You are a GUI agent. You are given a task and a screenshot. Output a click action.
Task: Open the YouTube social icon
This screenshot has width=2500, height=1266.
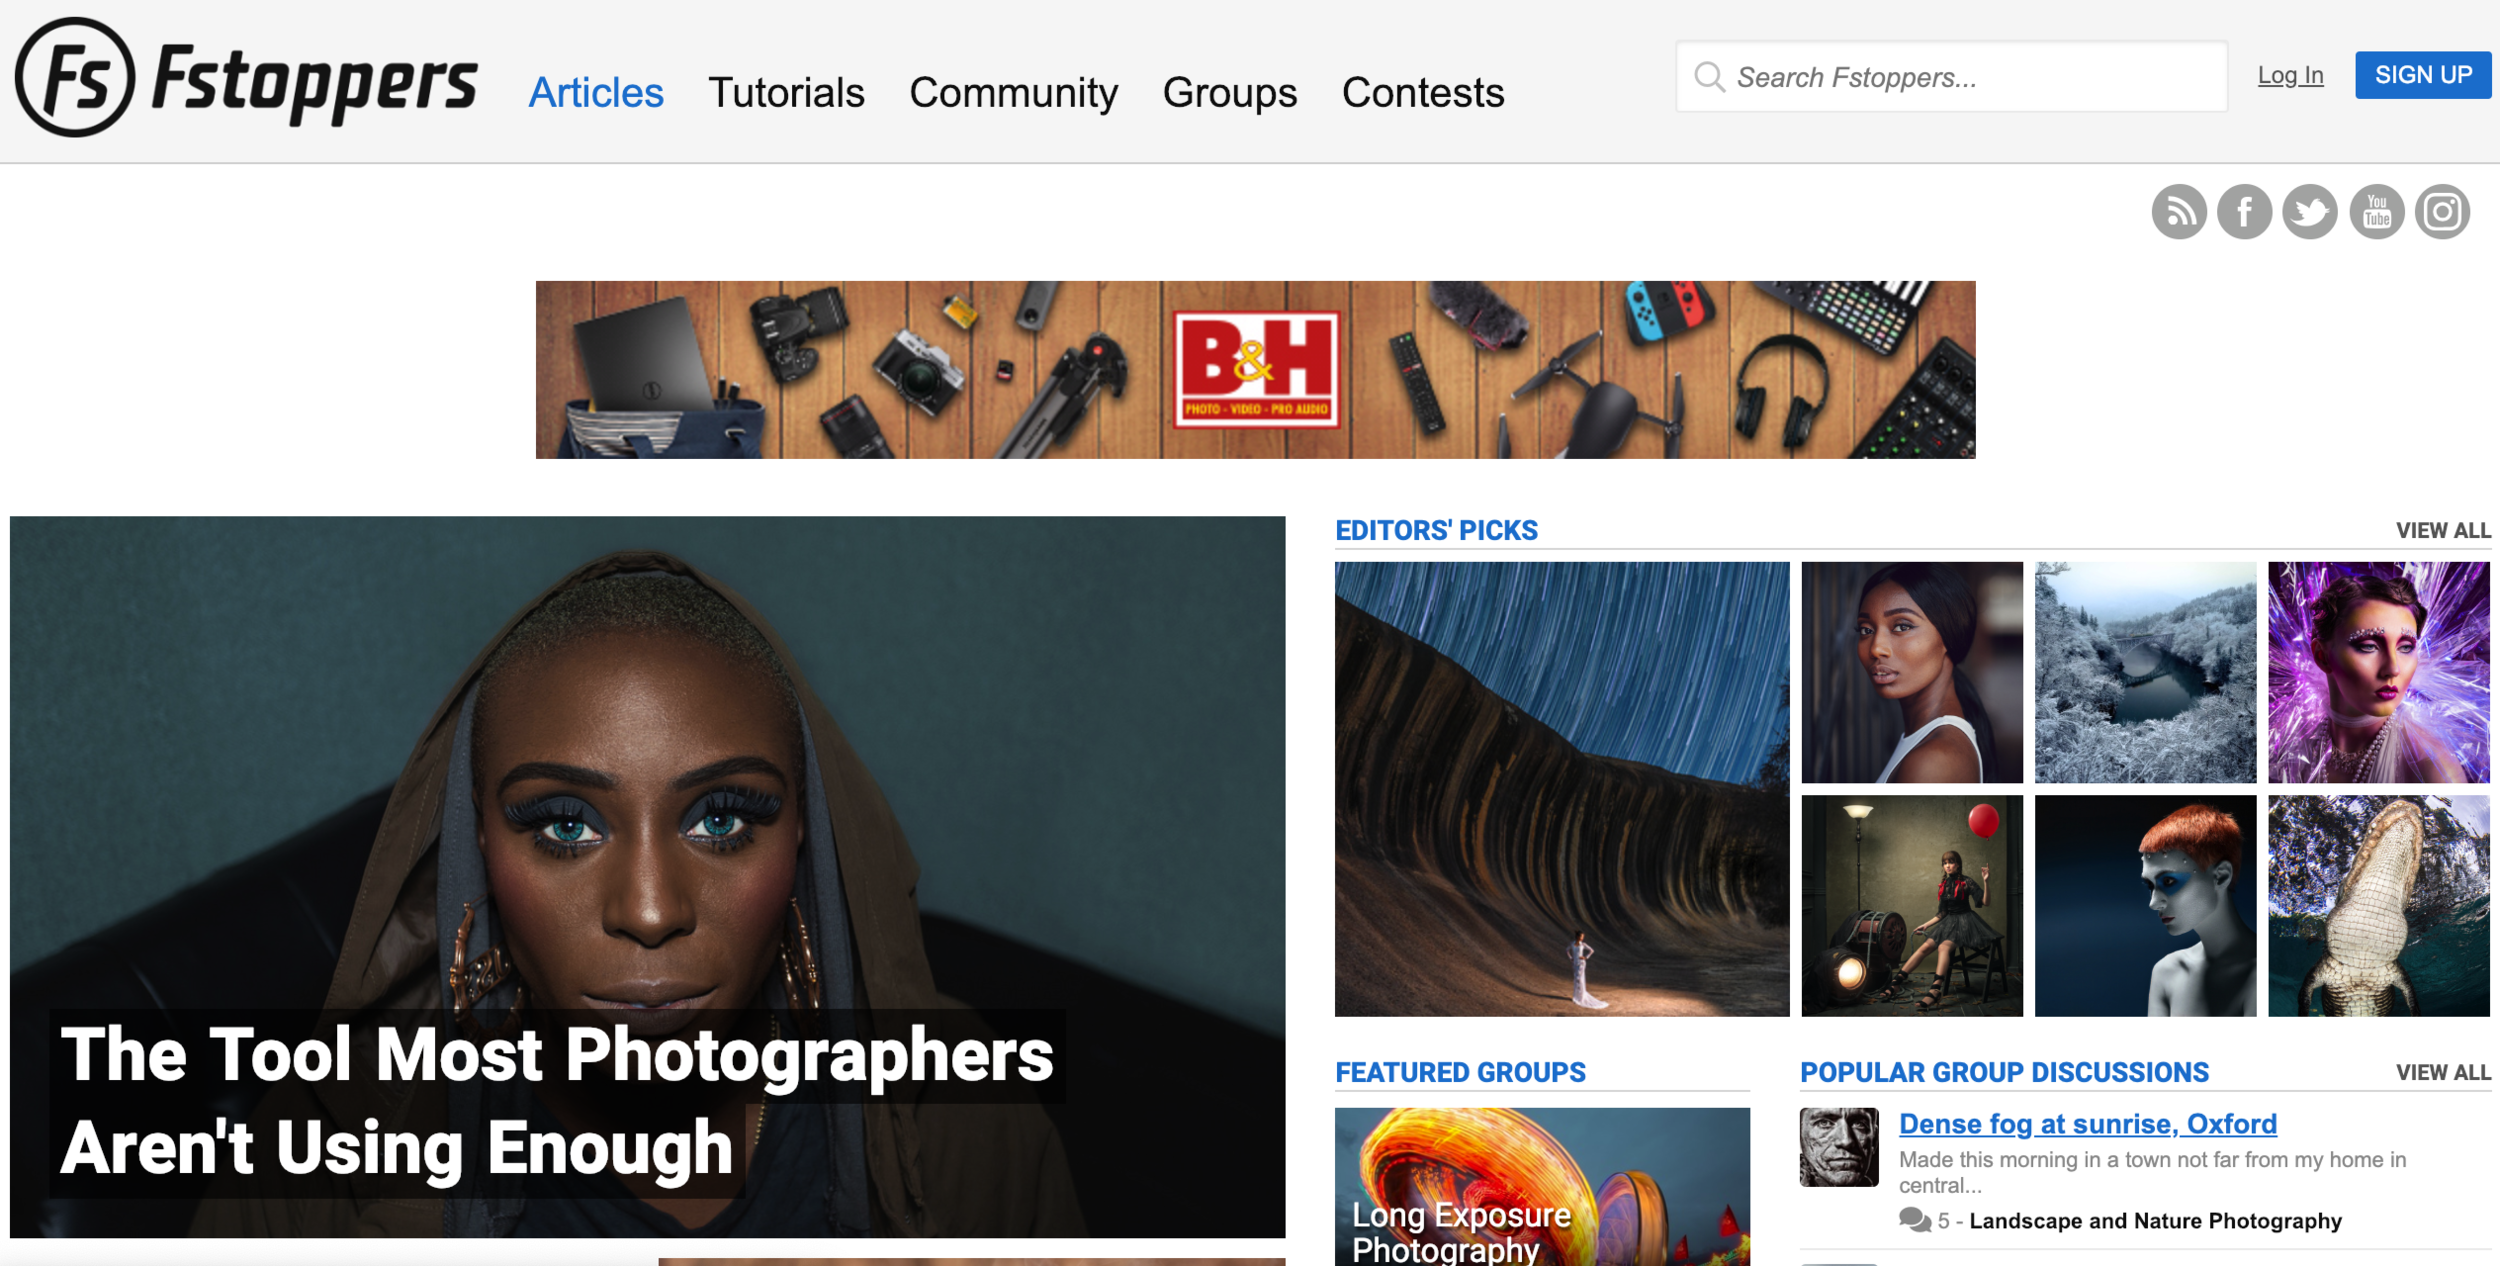click(x=2376, y=212)
